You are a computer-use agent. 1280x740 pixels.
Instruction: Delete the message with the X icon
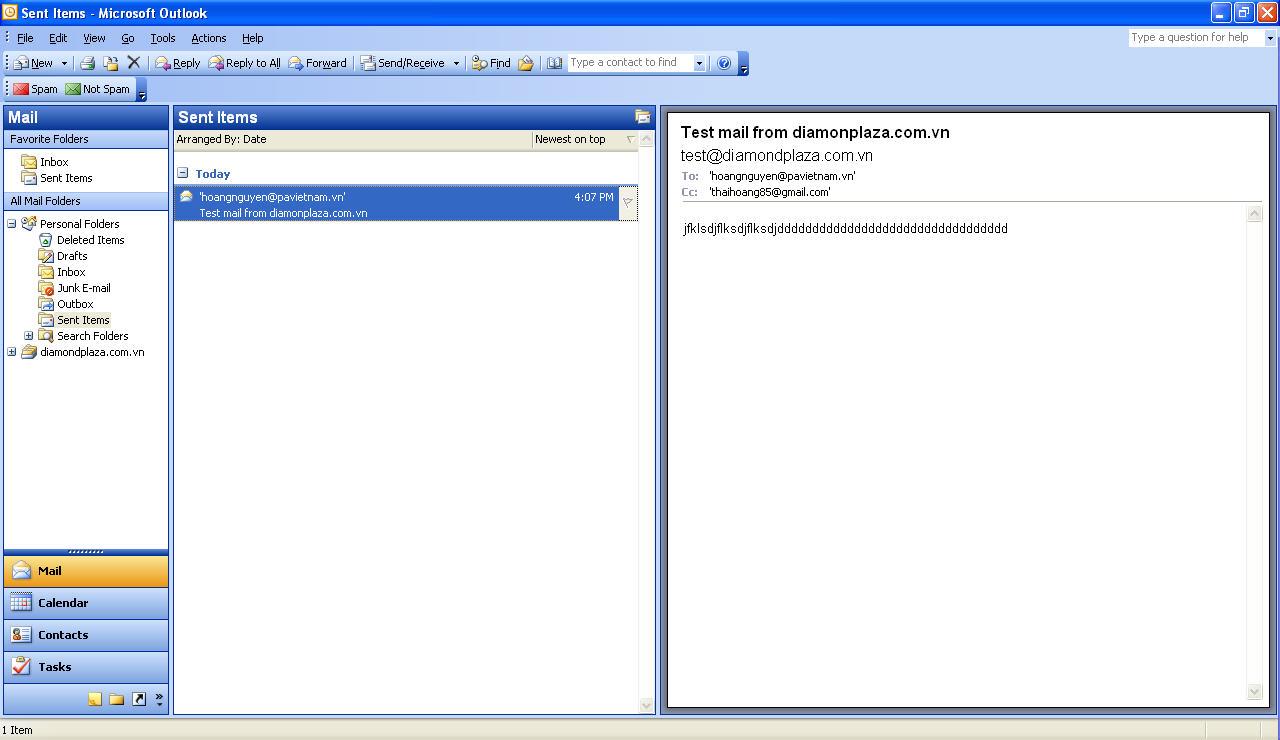tap(134, 63)
